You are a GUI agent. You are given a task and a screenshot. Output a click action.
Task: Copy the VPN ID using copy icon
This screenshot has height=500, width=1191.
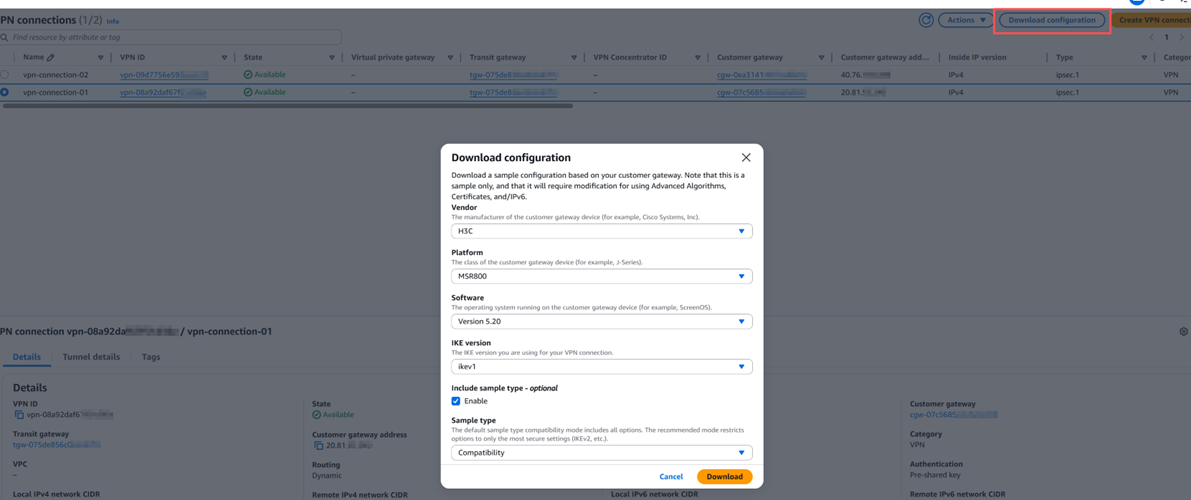[x=19, y=415]
